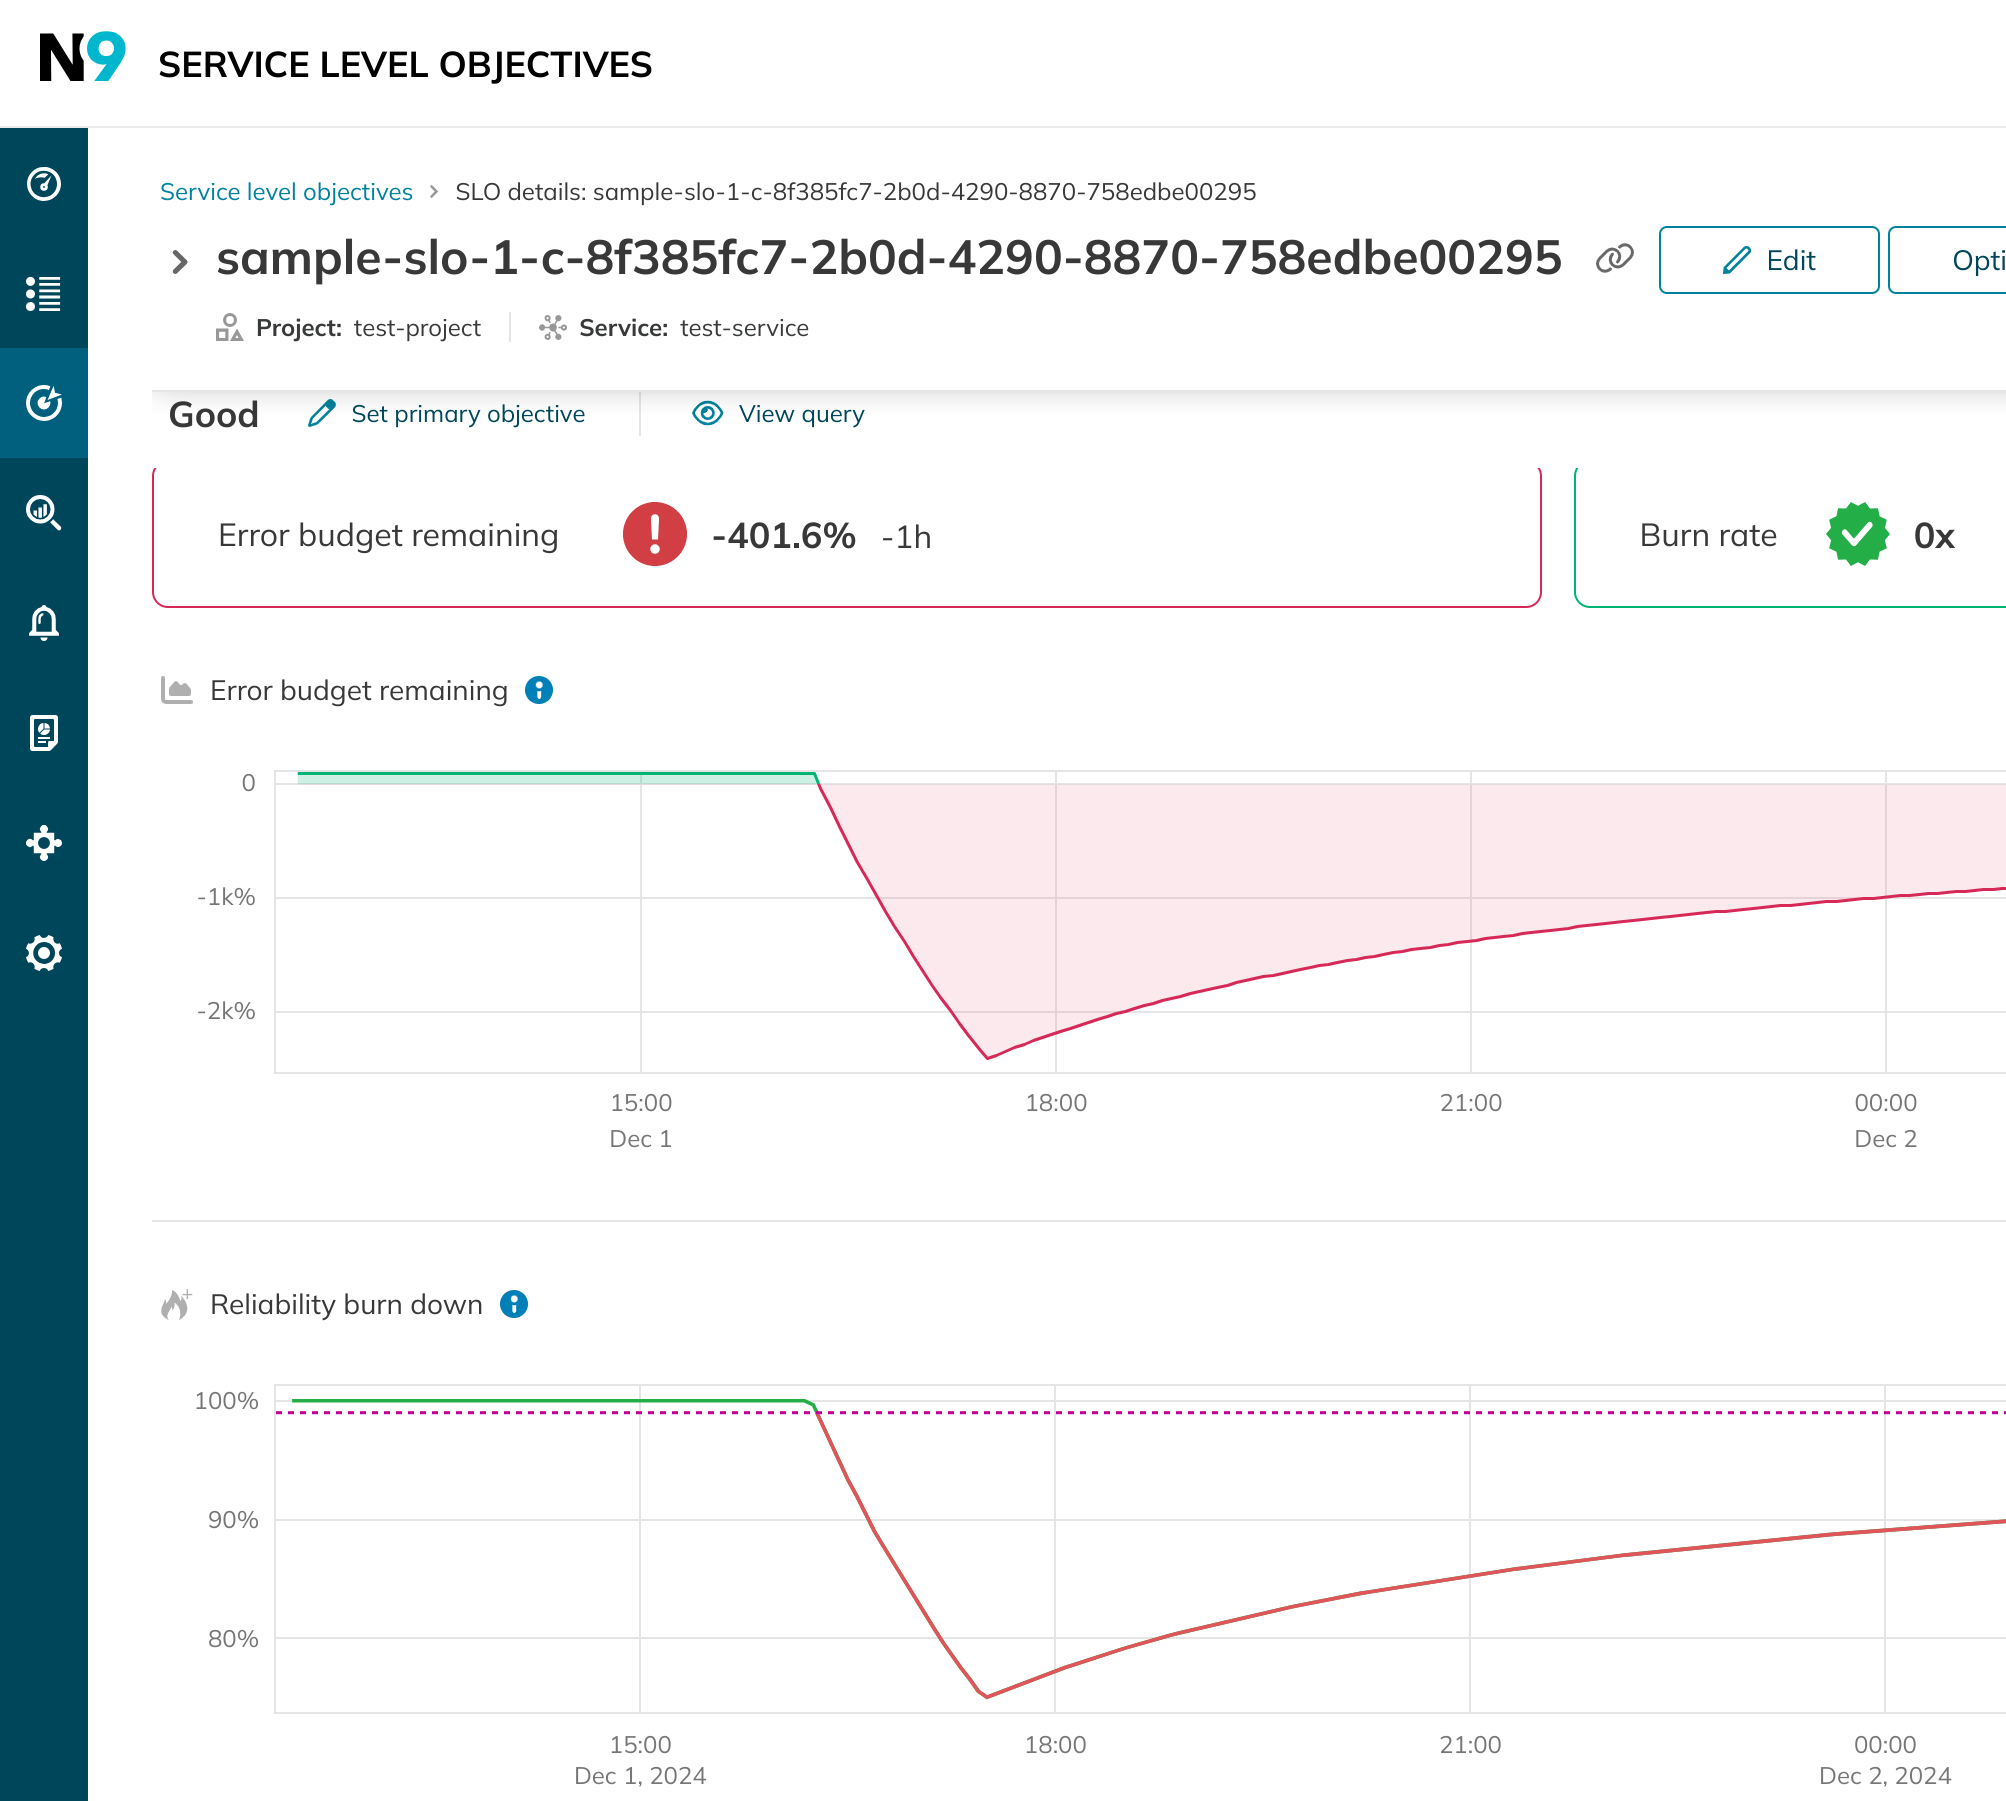
Task: Click the test-project project name
Action: click(417, 328)
